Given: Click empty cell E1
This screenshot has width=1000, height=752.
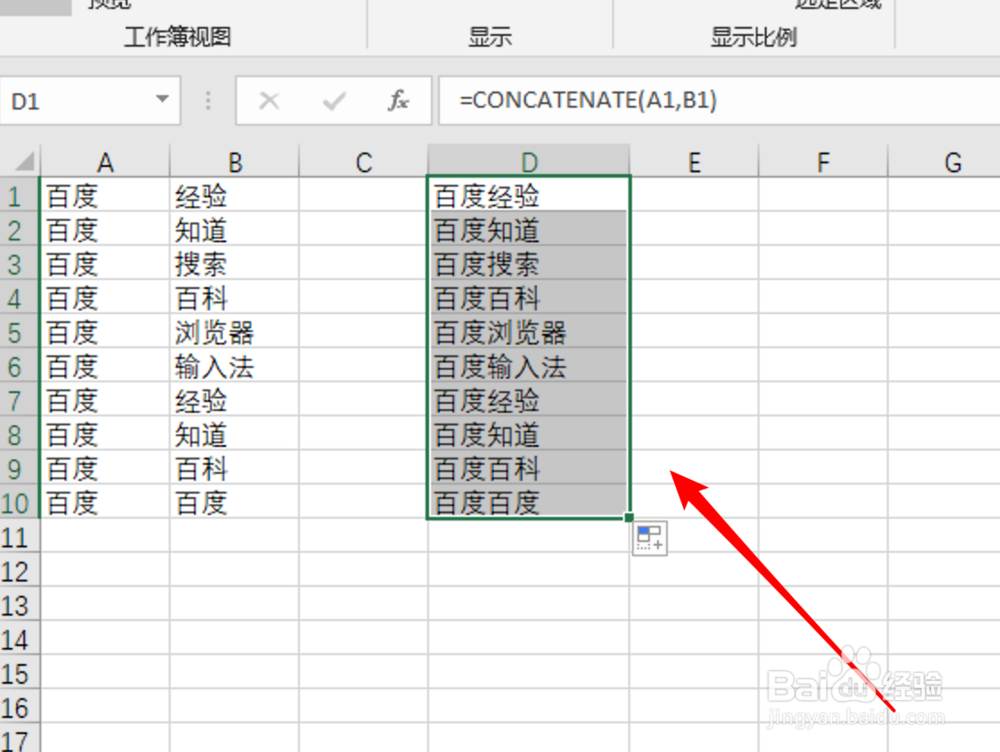Looking at the screenshot, I should click(695, 196).
